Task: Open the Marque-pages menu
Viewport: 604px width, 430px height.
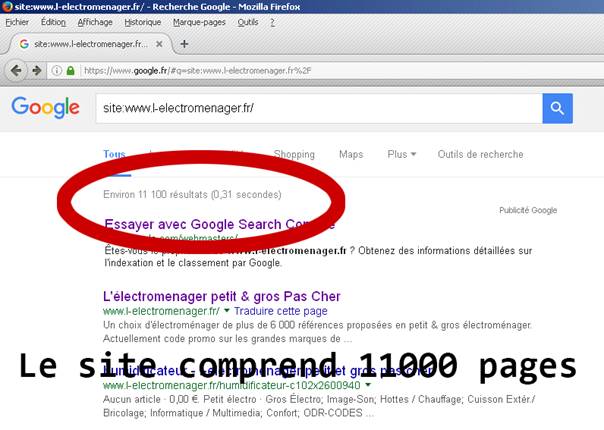Action: pyautogui.click(x=200, y=22)
